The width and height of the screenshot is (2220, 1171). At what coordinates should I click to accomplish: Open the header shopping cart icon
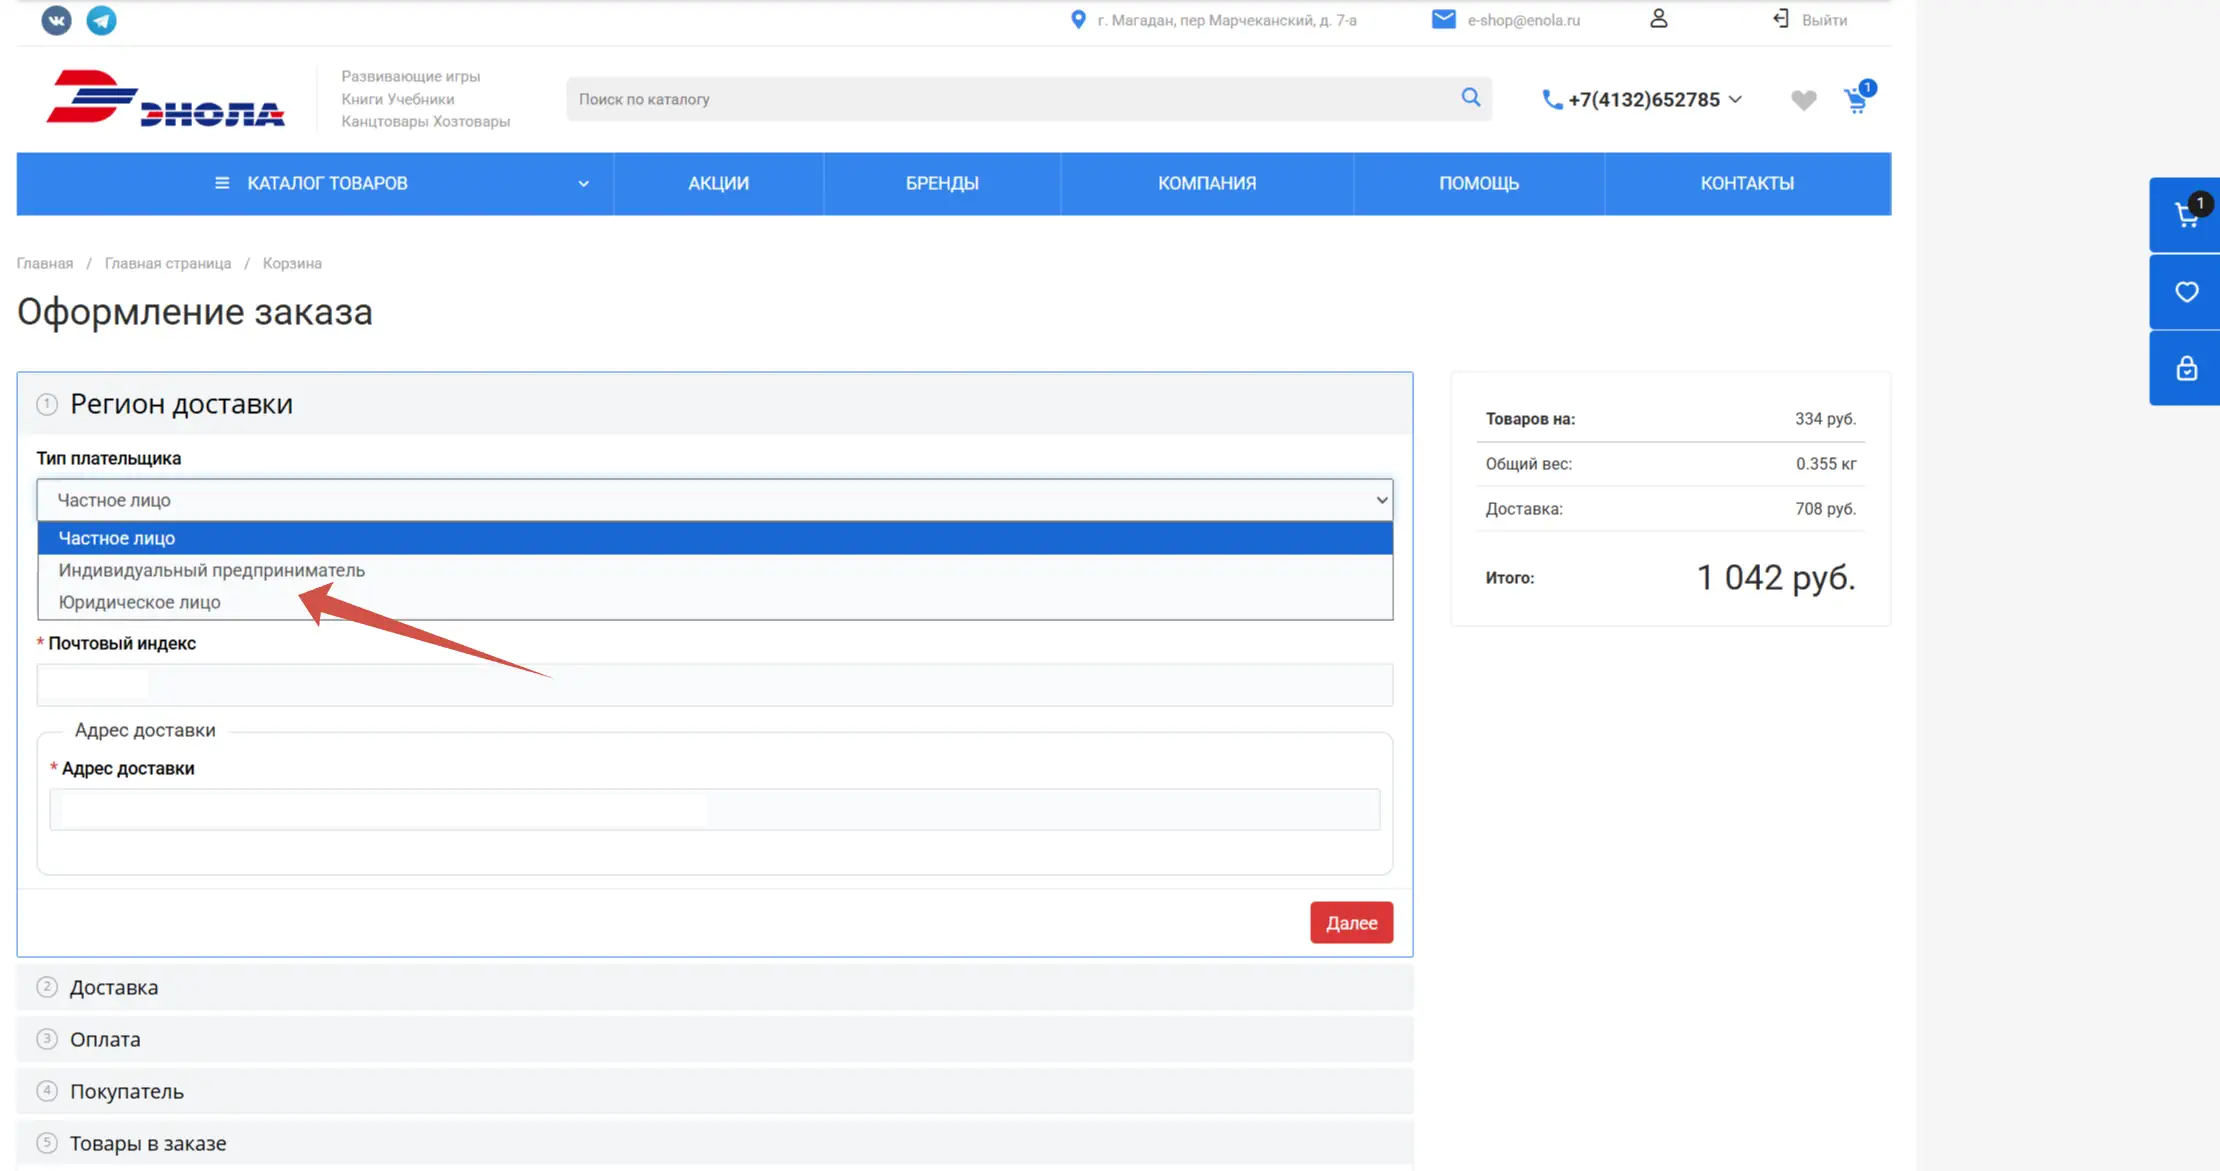coord(1856,100)
